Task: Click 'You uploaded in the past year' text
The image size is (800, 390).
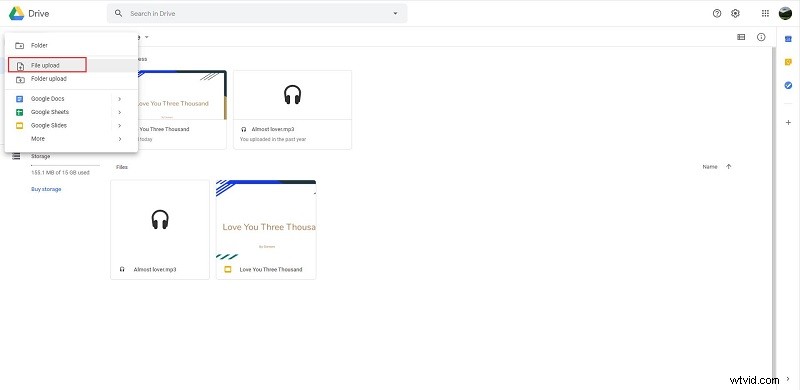Action: click(x=273, y=139)
